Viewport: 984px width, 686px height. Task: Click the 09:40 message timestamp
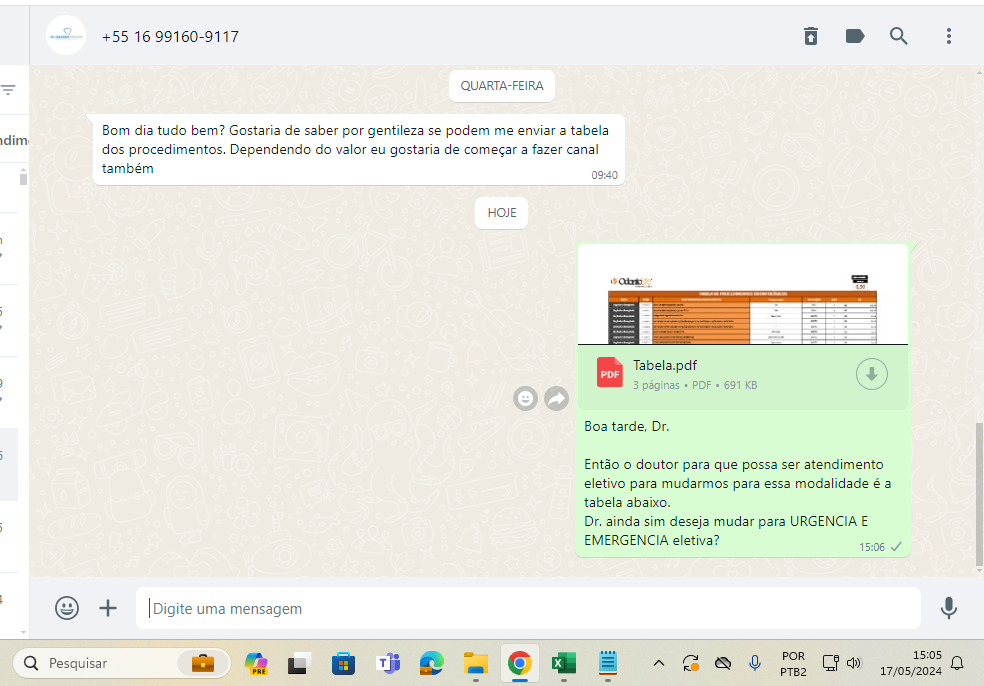point(604,176)
